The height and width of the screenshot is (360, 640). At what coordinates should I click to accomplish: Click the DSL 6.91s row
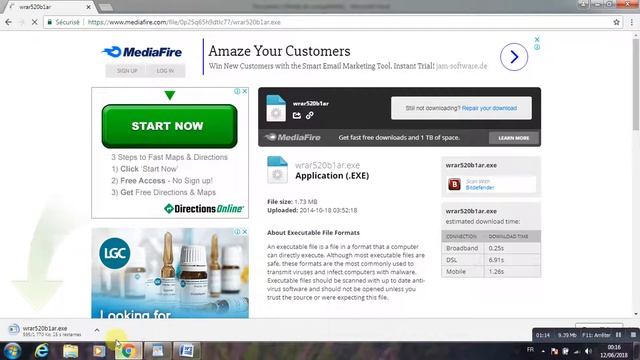point(491,260)
